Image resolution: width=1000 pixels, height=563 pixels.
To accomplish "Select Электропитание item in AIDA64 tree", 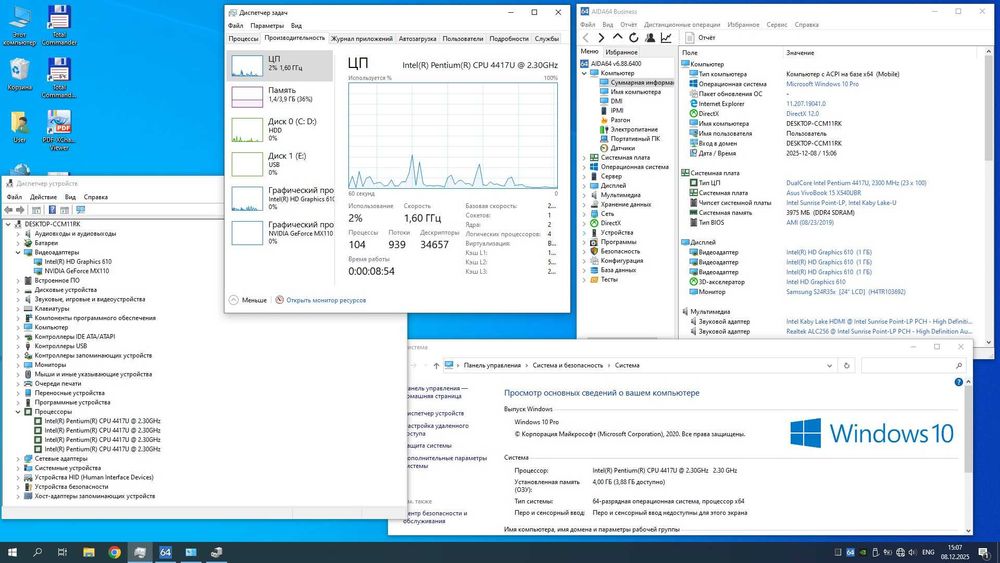I will click(x=634, y=129).
